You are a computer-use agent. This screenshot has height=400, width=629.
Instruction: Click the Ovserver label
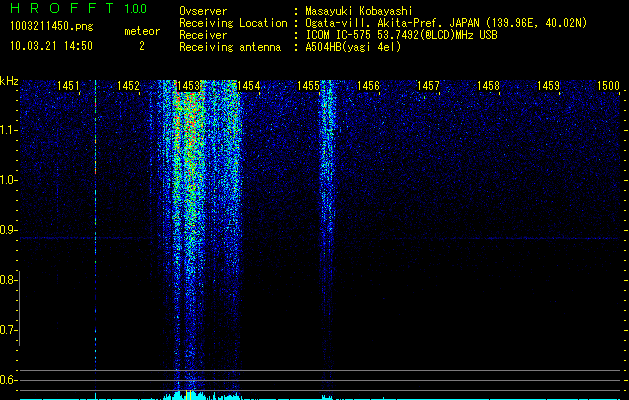[203, 11]
